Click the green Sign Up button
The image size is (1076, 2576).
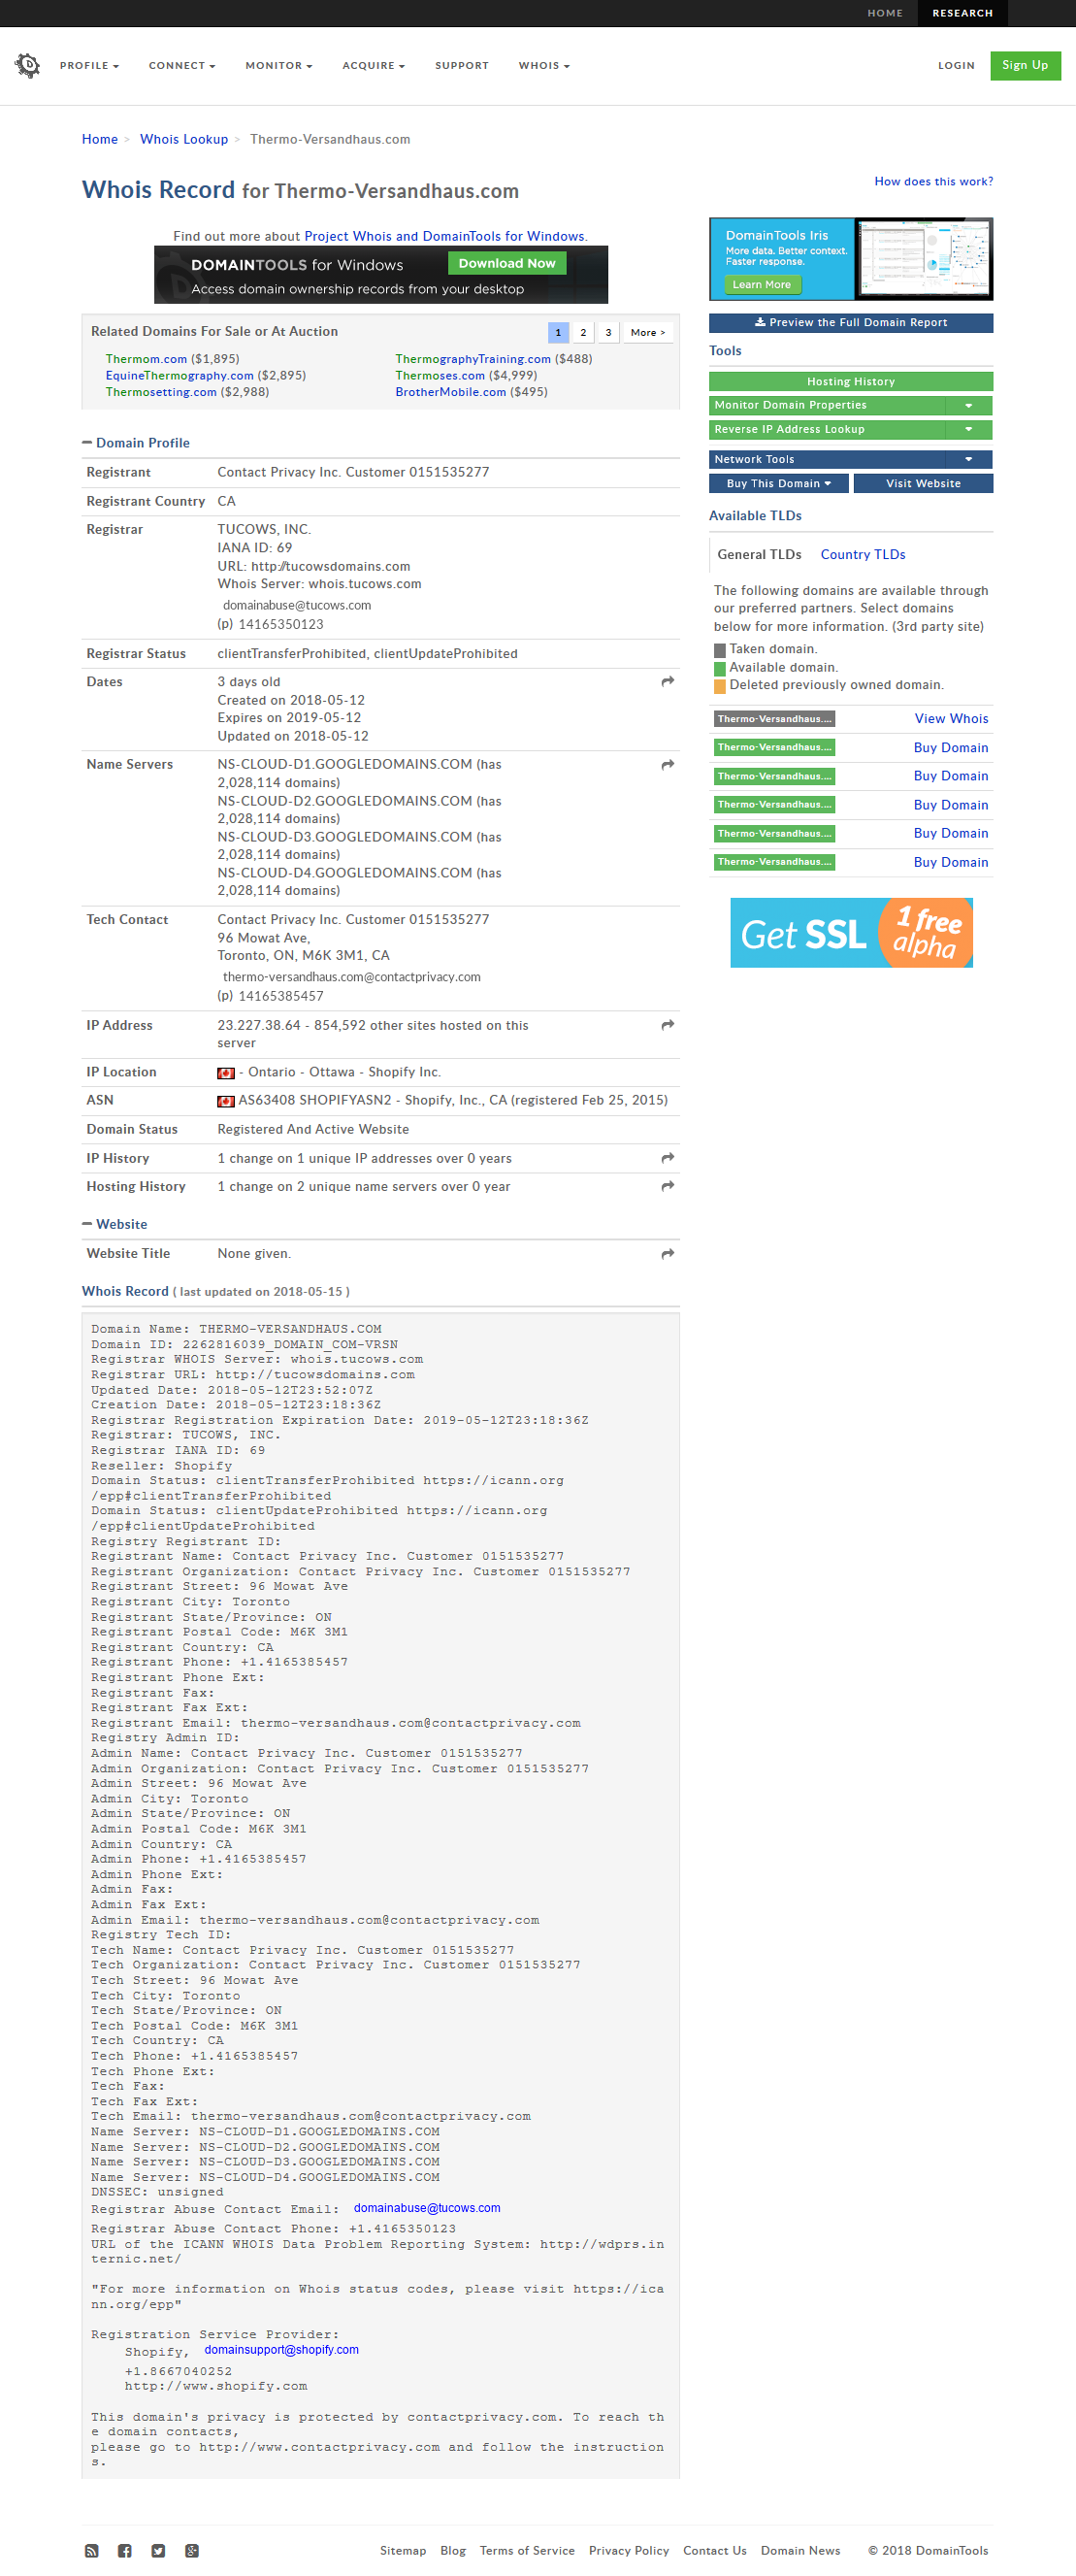pyautogui.click(x=1025, y=65)
